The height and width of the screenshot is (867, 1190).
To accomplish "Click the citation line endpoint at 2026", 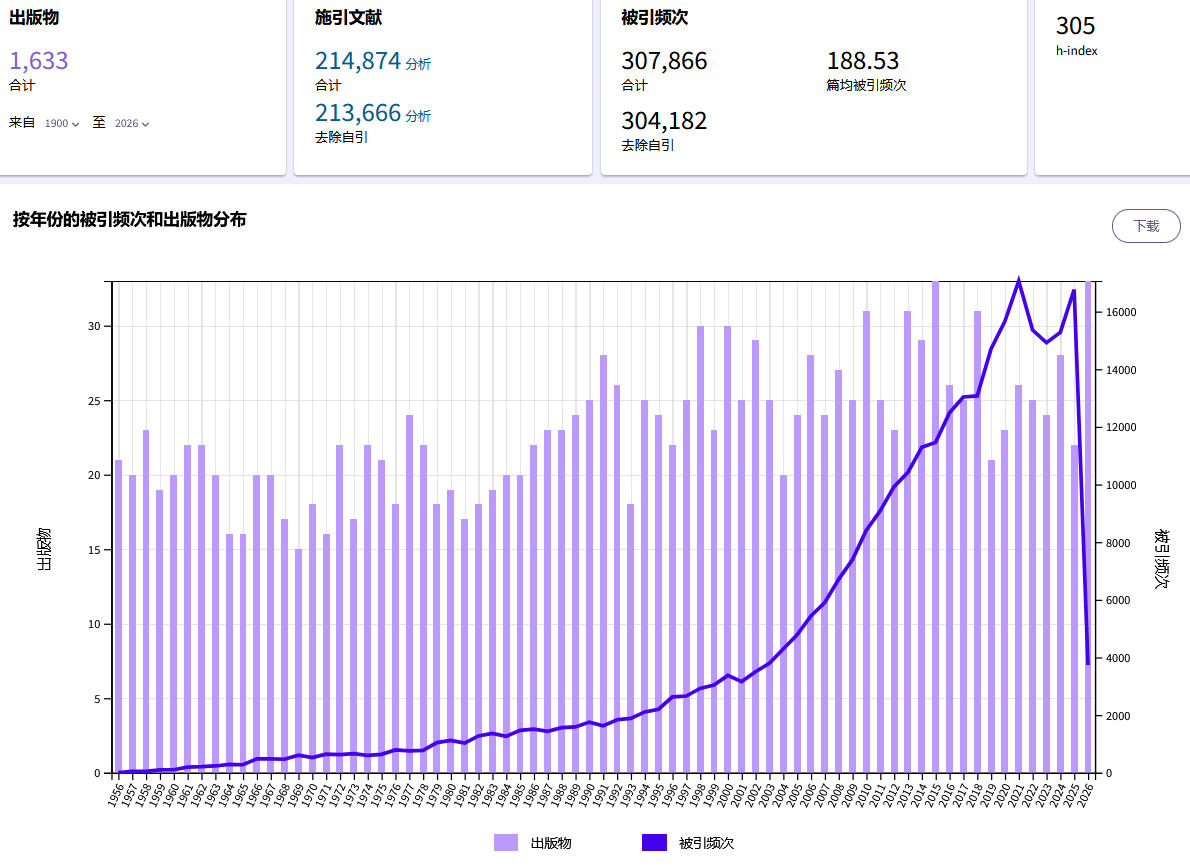I will [1088, 663].
